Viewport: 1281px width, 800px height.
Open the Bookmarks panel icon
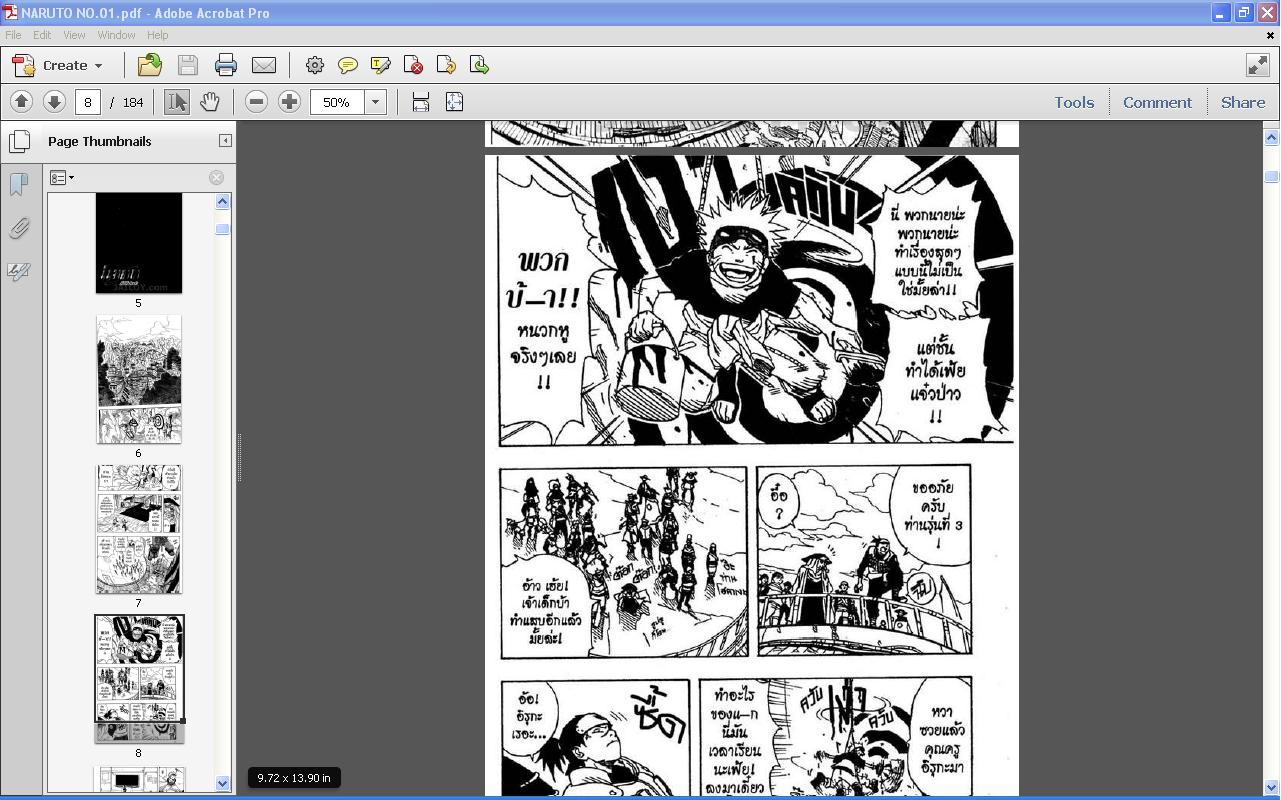(19, 184)
